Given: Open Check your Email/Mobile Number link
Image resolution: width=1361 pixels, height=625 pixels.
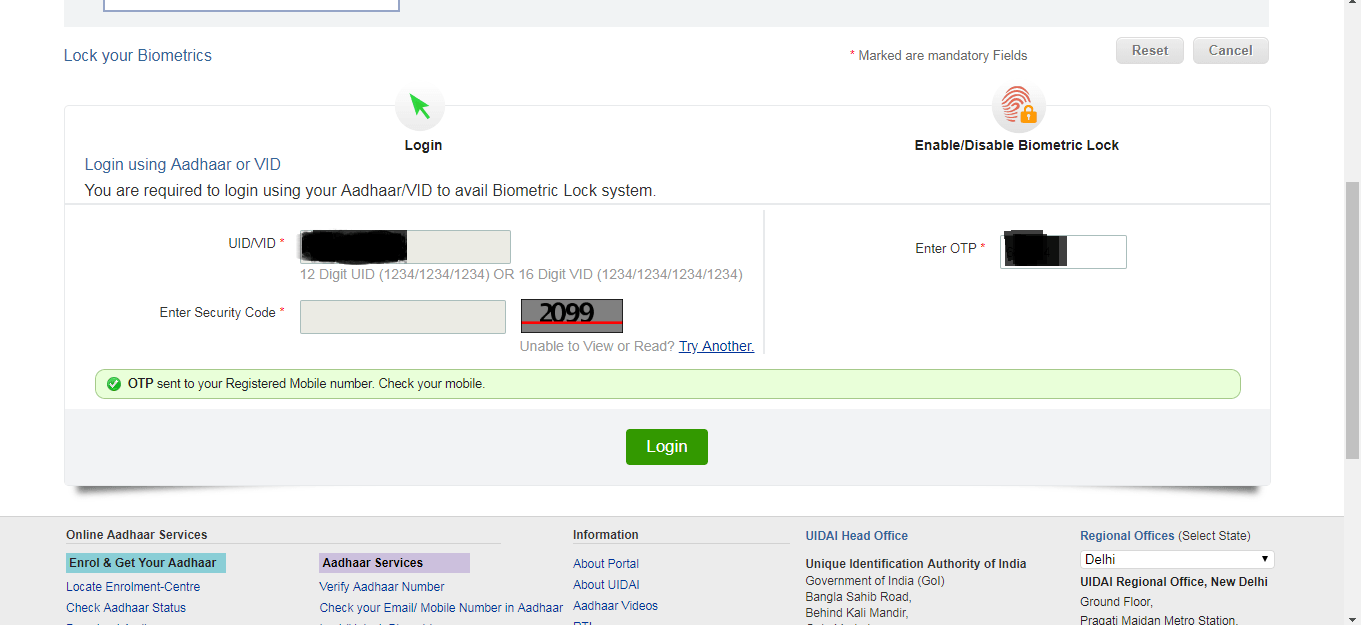Looking at the screenshot, I should click(441, 608).
